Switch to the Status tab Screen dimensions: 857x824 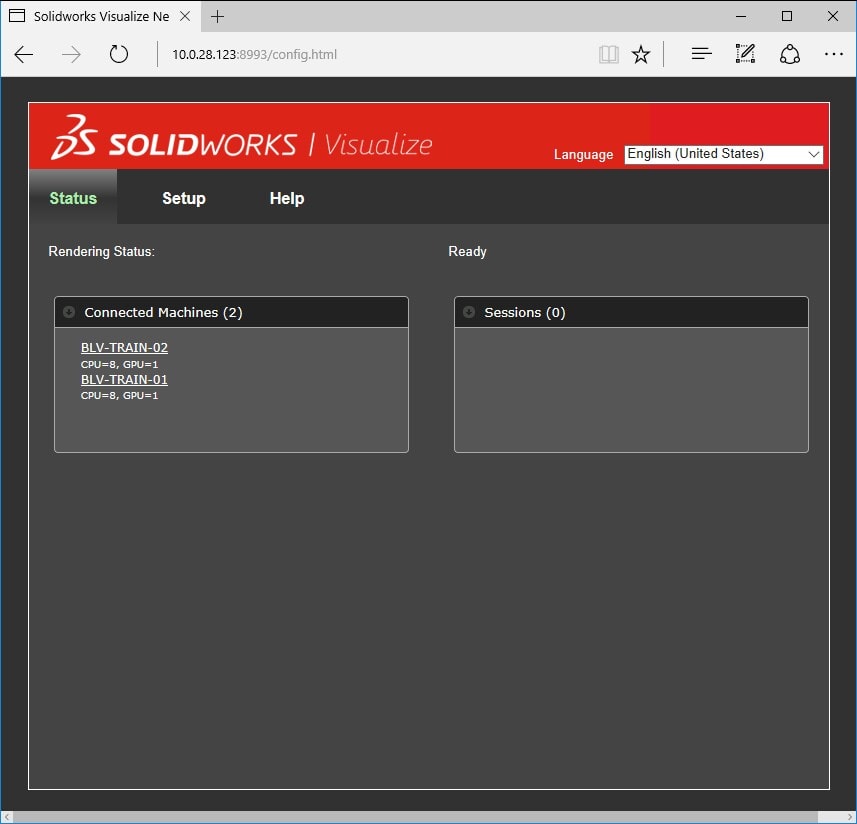tap(73, 198)
